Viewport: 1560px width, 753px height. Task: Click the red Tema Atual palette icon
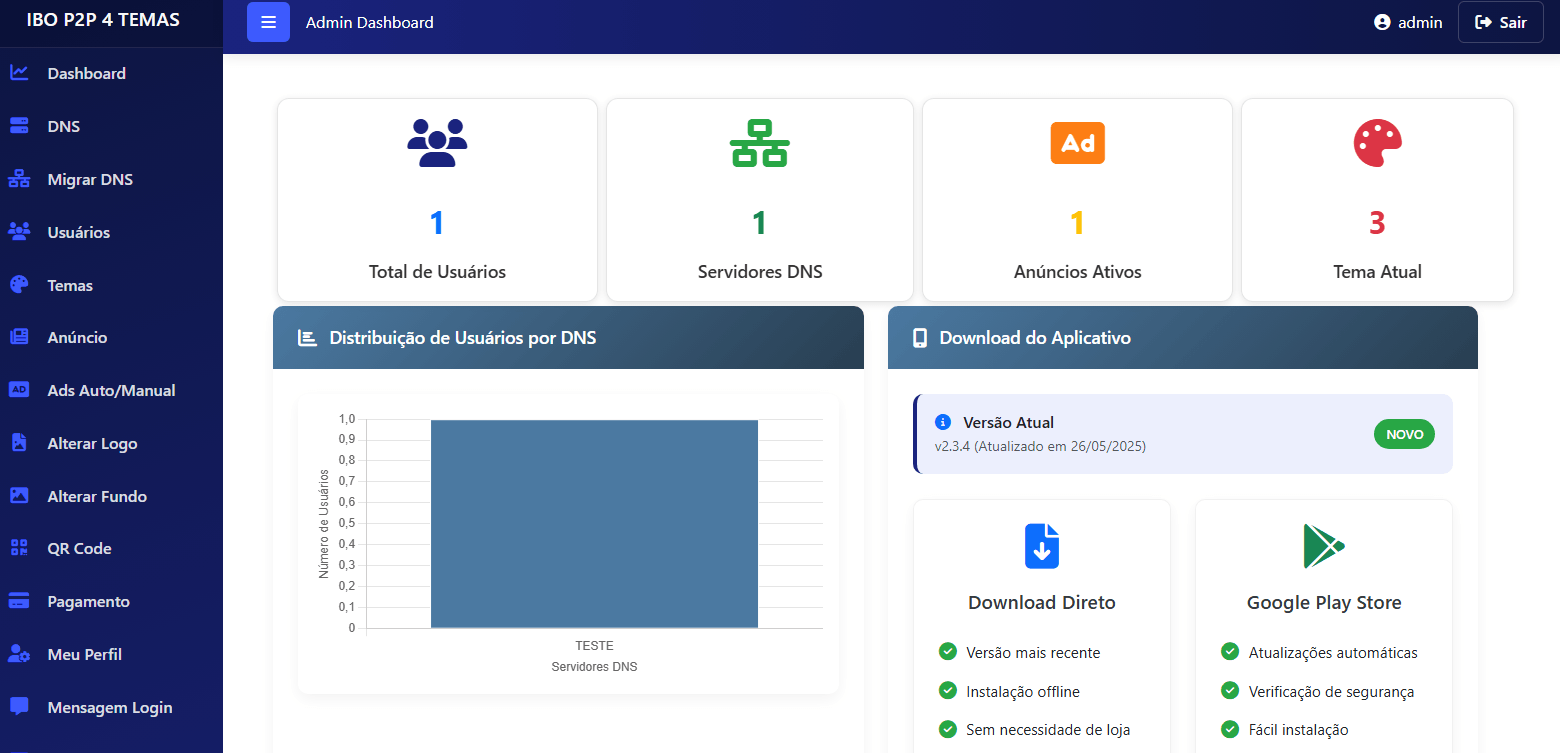click(x=1377, y=143)
